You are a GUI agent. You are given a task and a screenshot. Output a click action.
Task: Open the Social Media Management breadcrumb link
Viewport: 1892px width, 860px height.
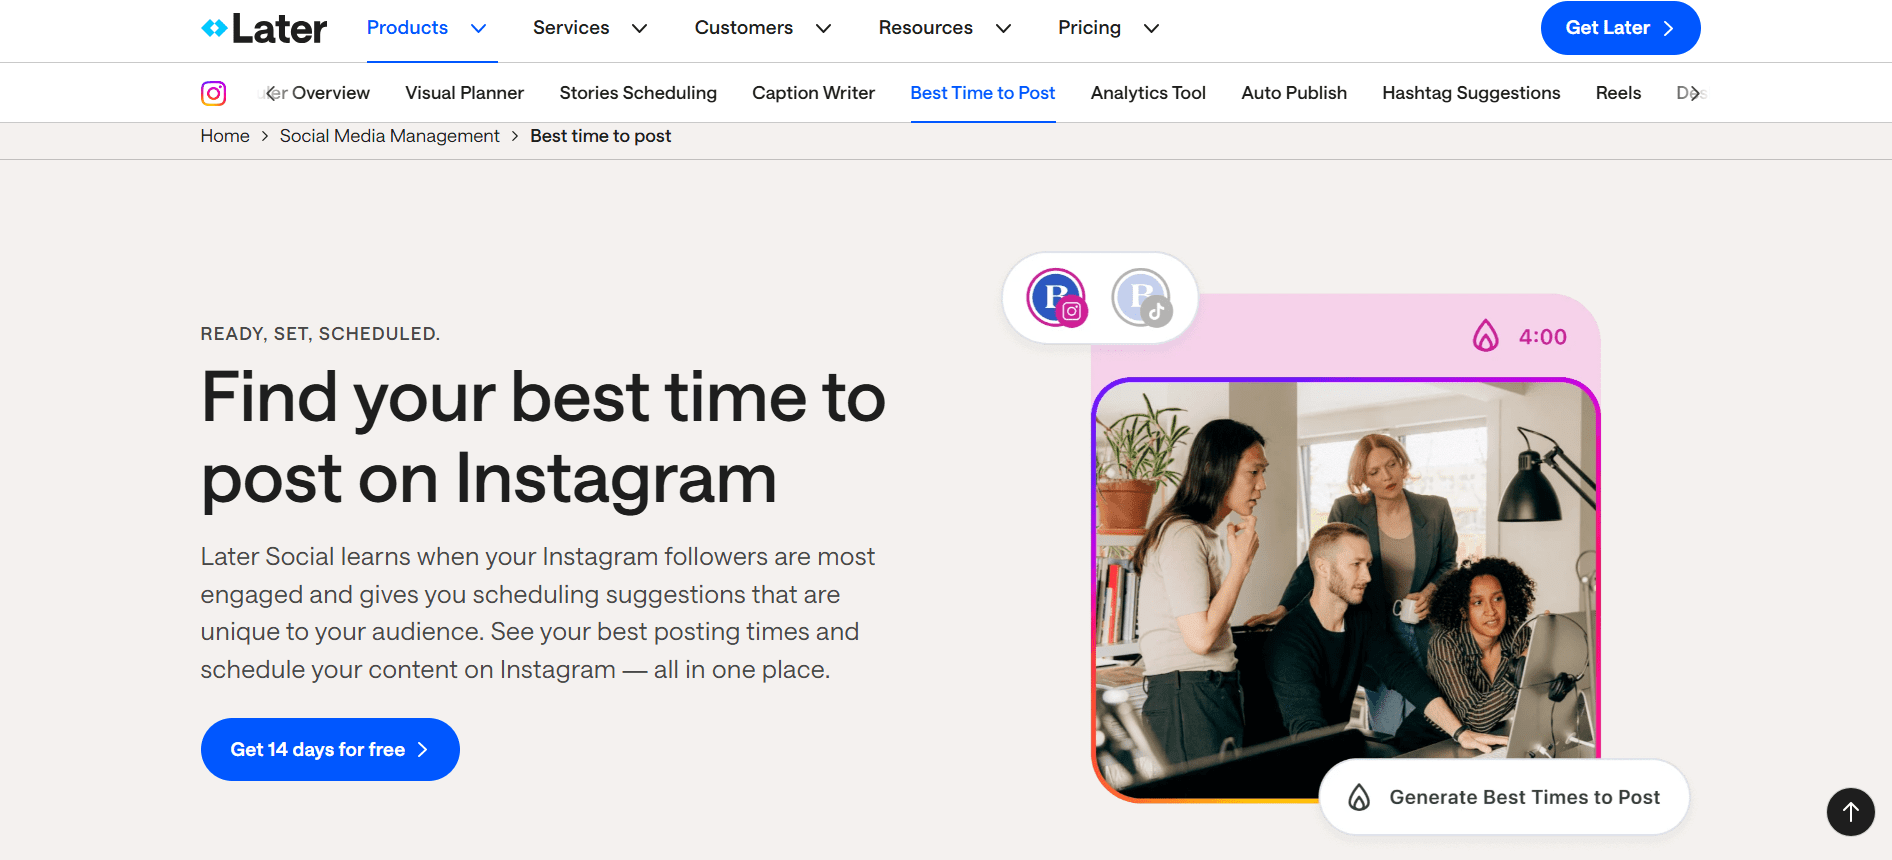pyautogui.click(x=390, y=136)
